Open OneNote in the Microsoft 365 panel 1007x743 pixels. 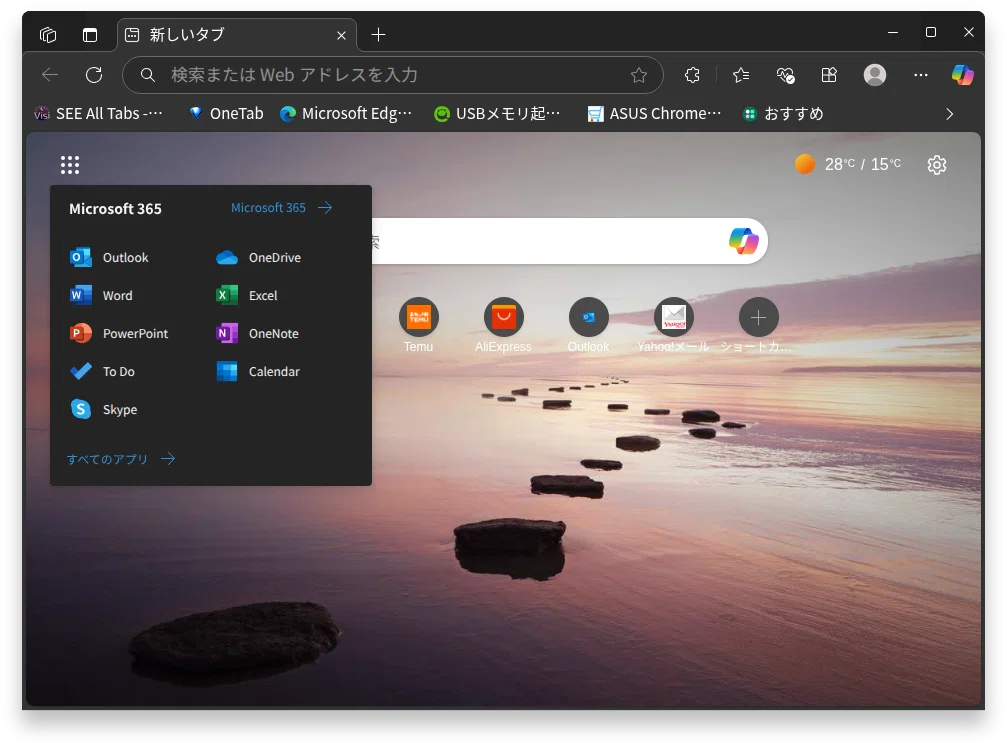[x=258, y=333]
